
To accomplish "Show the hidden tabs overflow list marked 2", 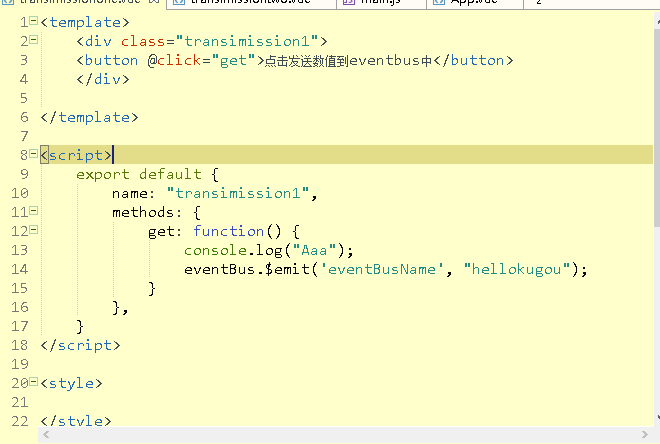I will click(x=540, y=3).
